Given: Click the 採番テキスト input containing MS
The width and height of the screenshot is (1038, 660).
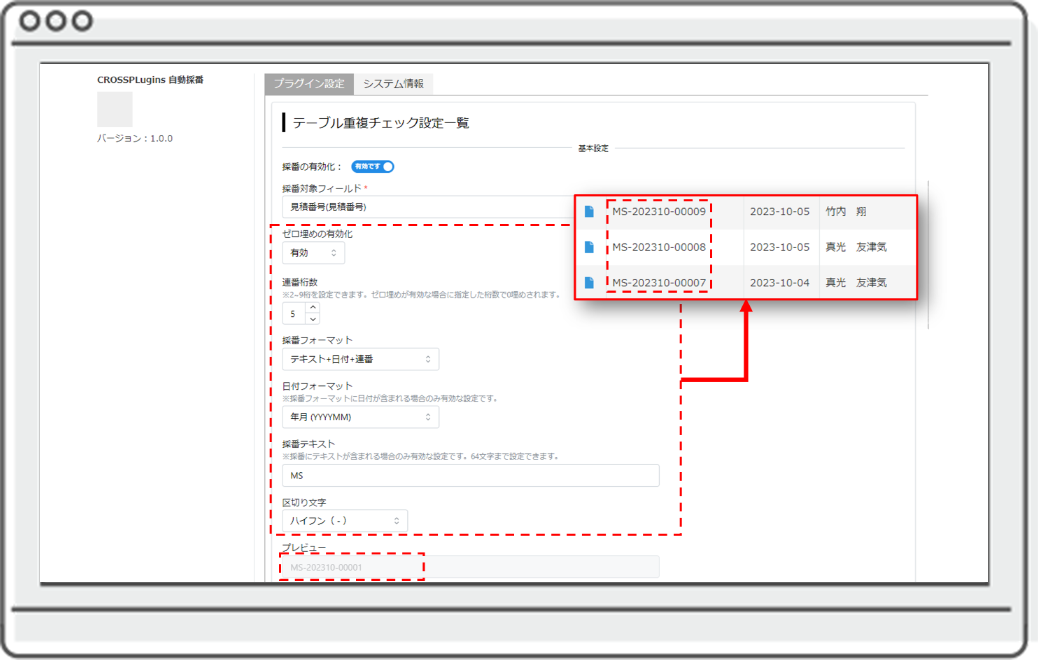Looking at the screenshot, I should click(x=470, y=475).
